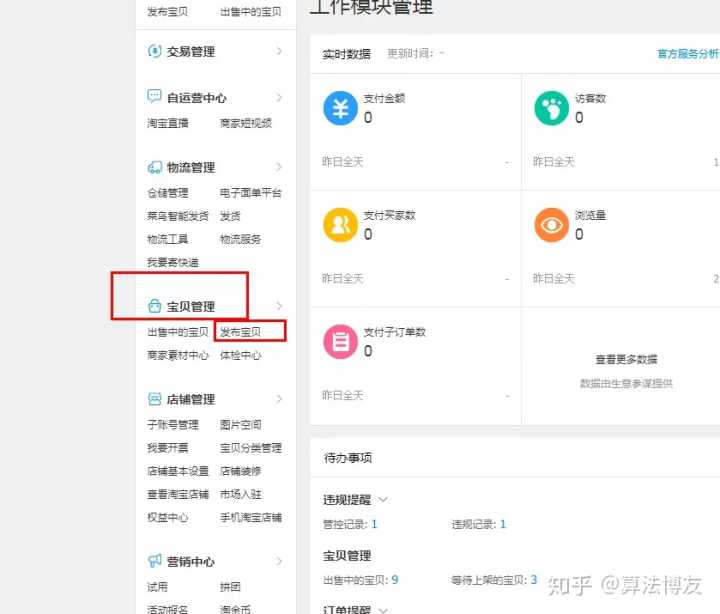Image resolution: width=720 pixels, height=614 pixels.
Task: Open 物流工具 link
Action: [168, 239]
